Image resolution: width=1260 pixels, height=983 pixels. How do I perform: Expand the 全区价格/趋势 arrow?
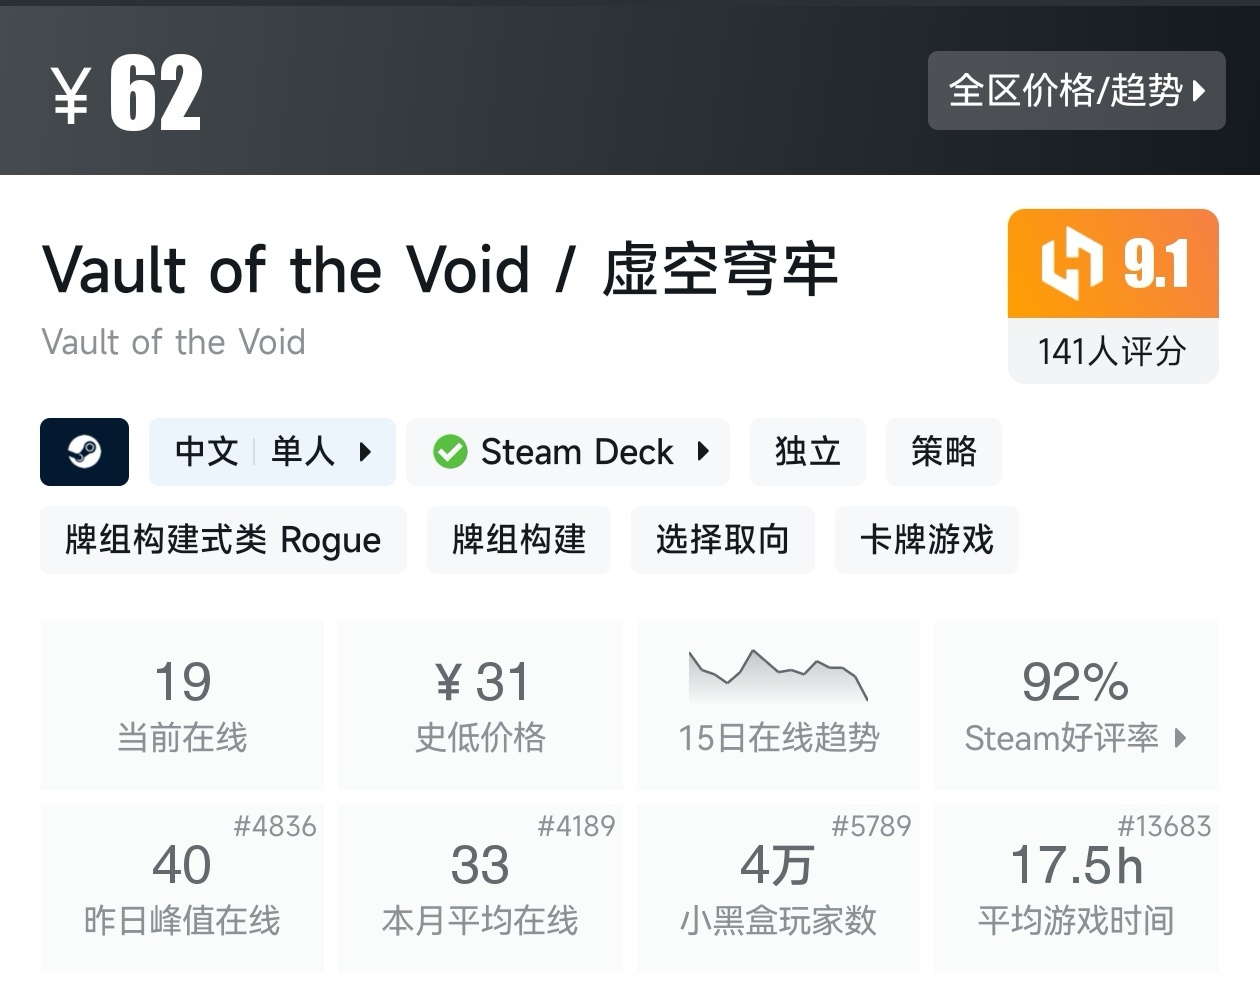click(x=1200, y=91)
